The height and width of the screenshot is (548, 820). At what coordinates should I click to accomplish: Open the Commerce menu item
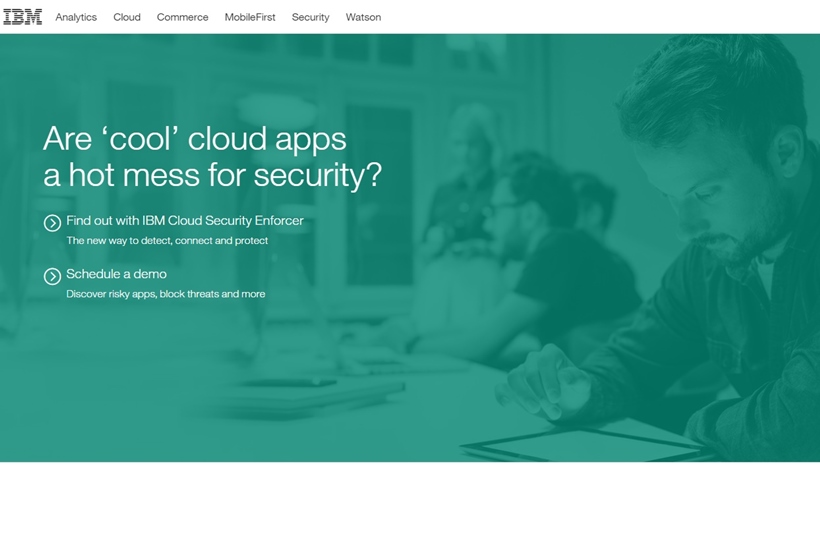tap(183, 17)
